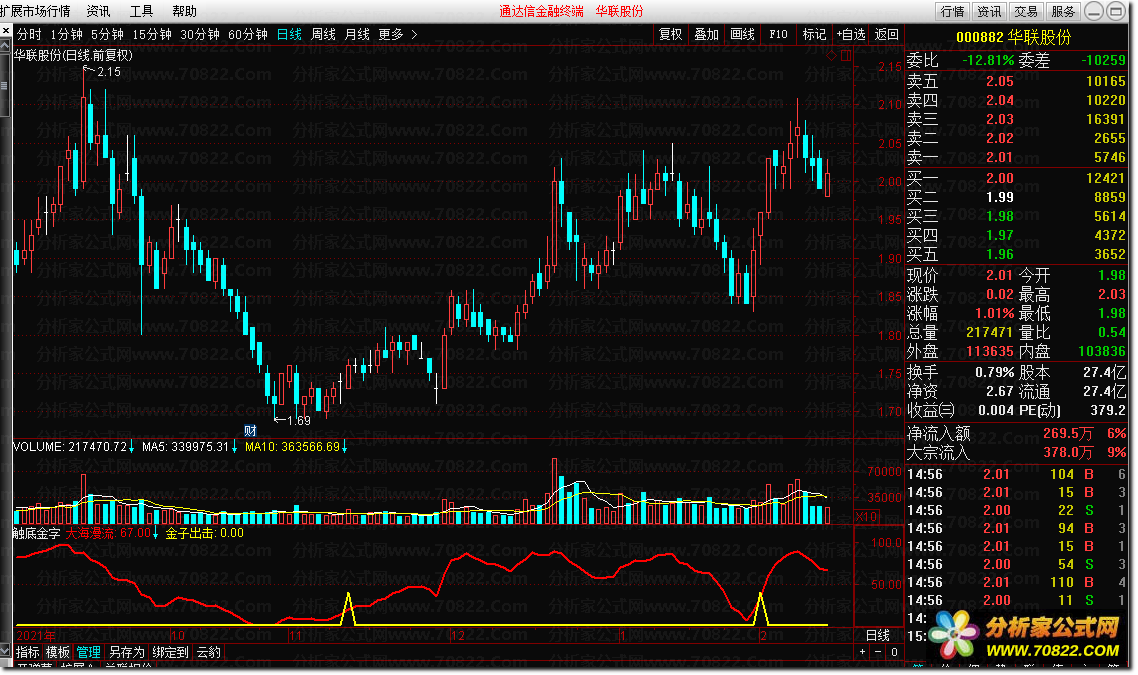Select the 5分钟 period tab
Screen dimensions: 1138x675
point(107,34)
